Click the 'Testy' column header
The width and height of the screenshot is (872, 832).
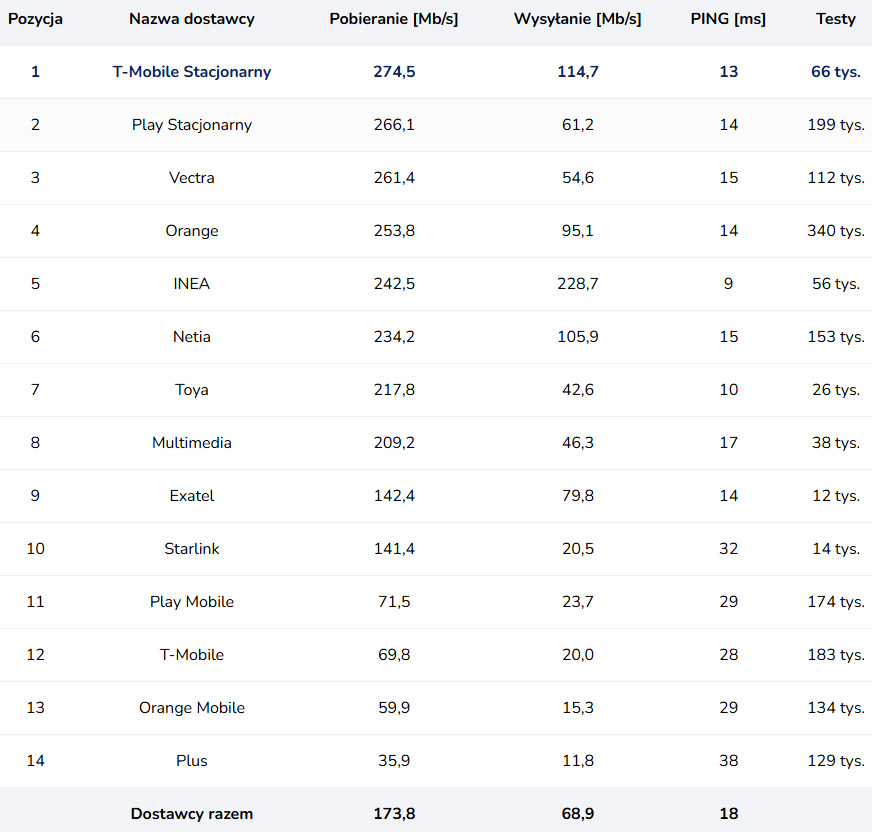point(836,19)
